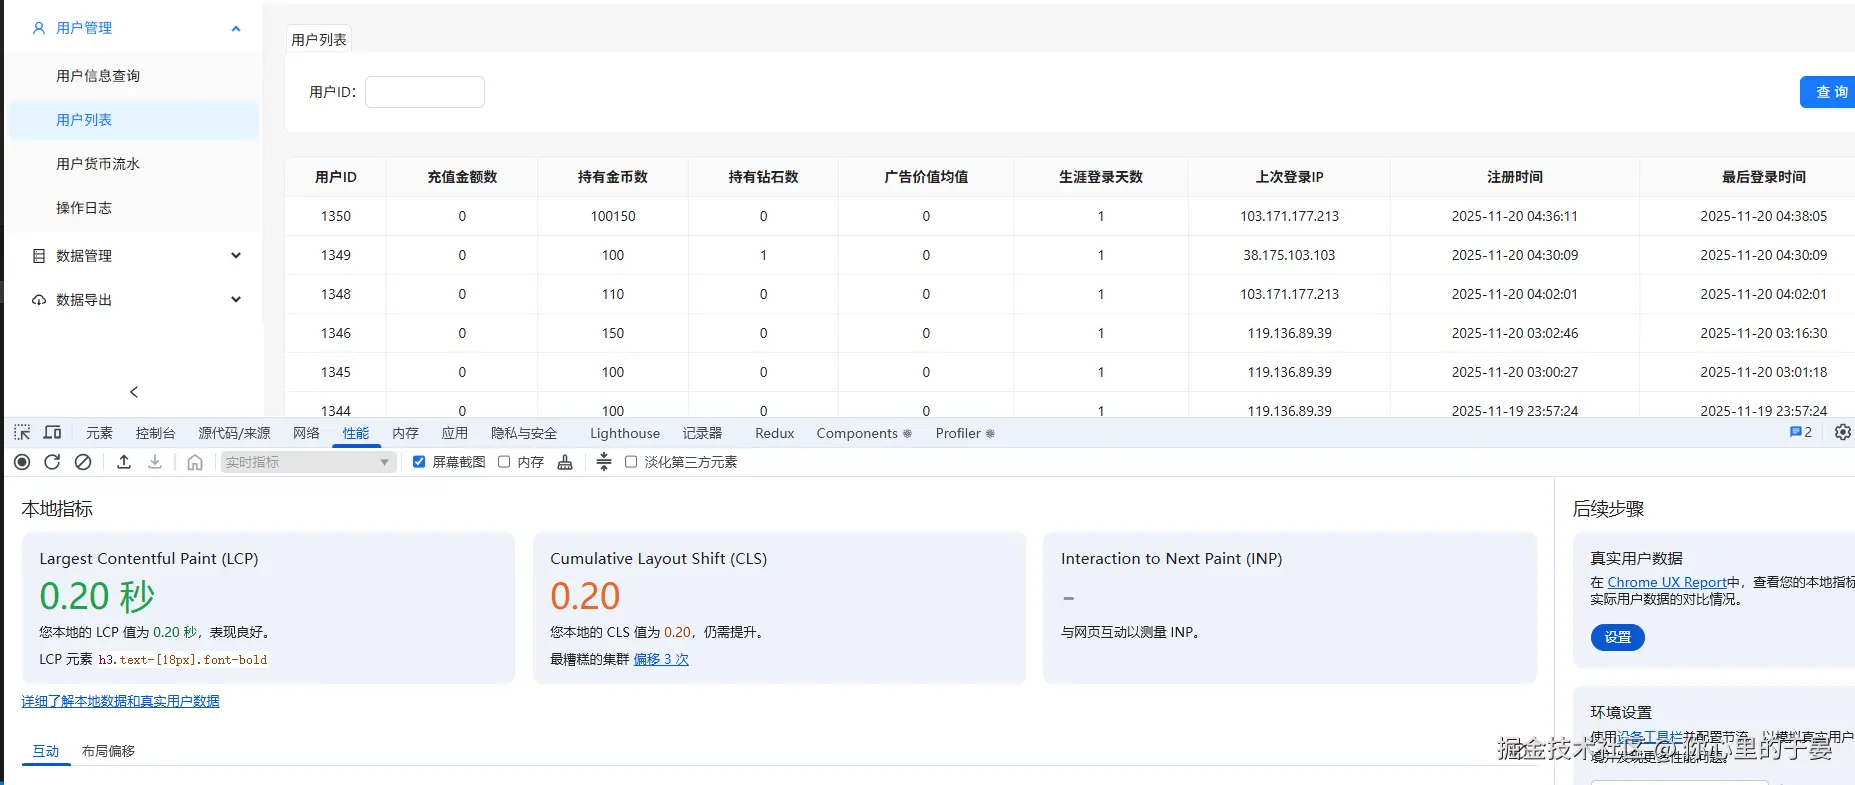Open the Lighthouse tab
The height and width of the screenshot is (785, 1855).
[625, 433]
